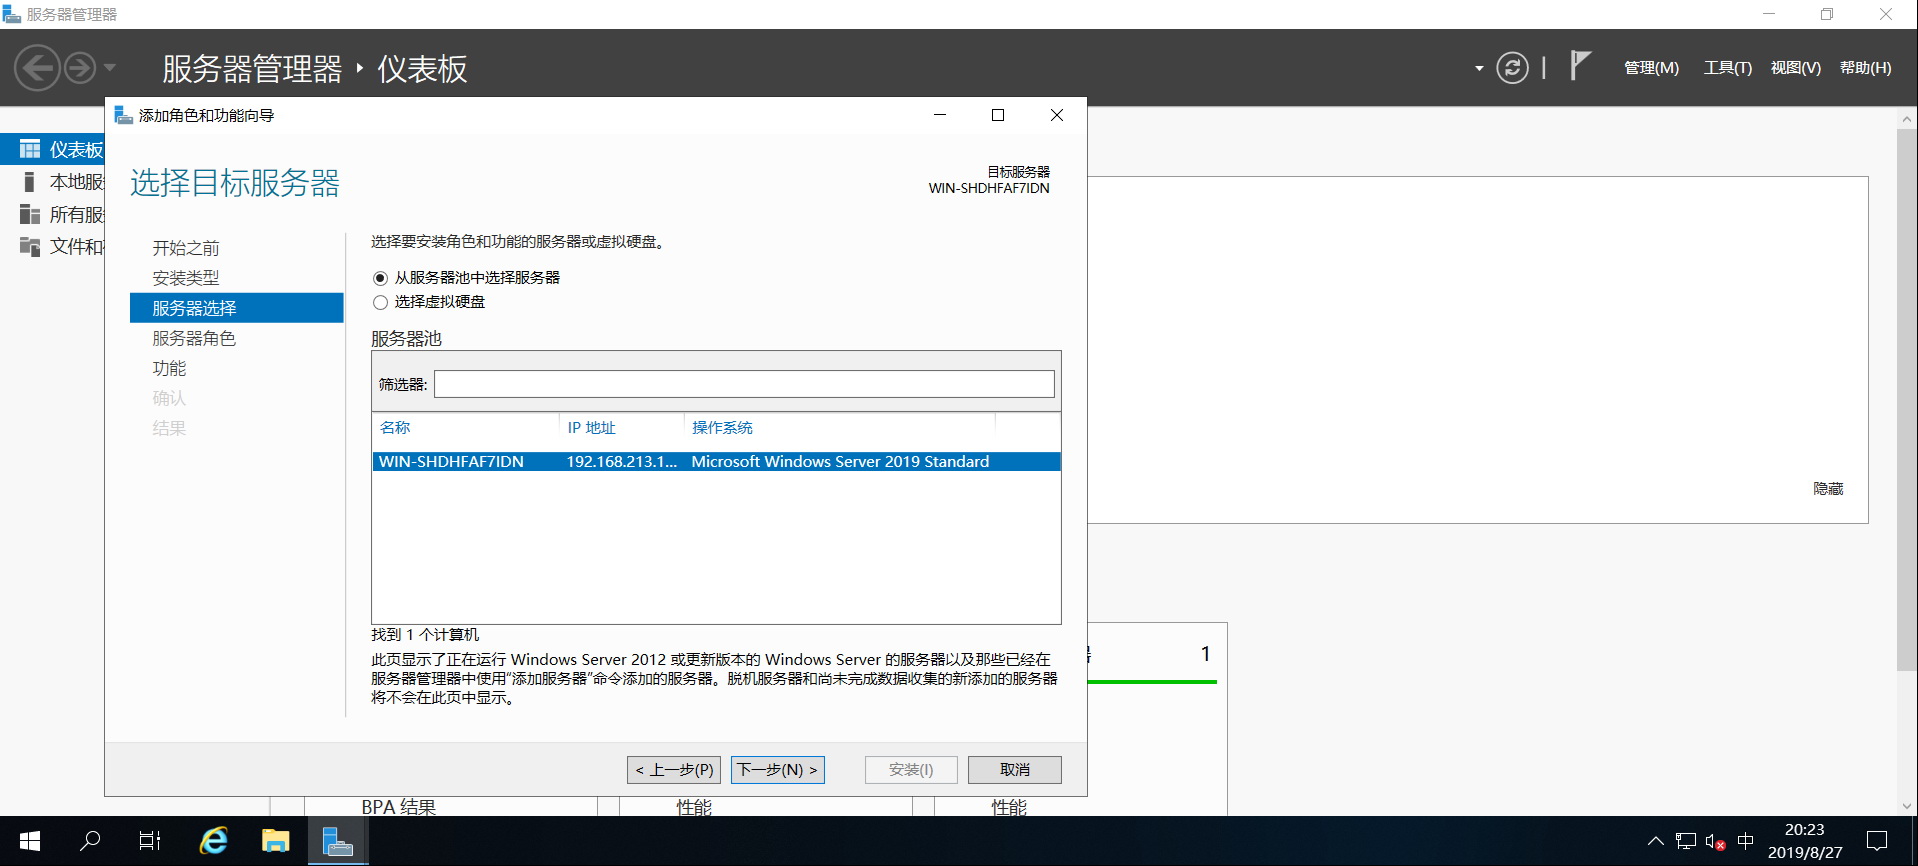Open the 帮助(H) menu
1918x866 pixels.
[x=1865, y=68]
